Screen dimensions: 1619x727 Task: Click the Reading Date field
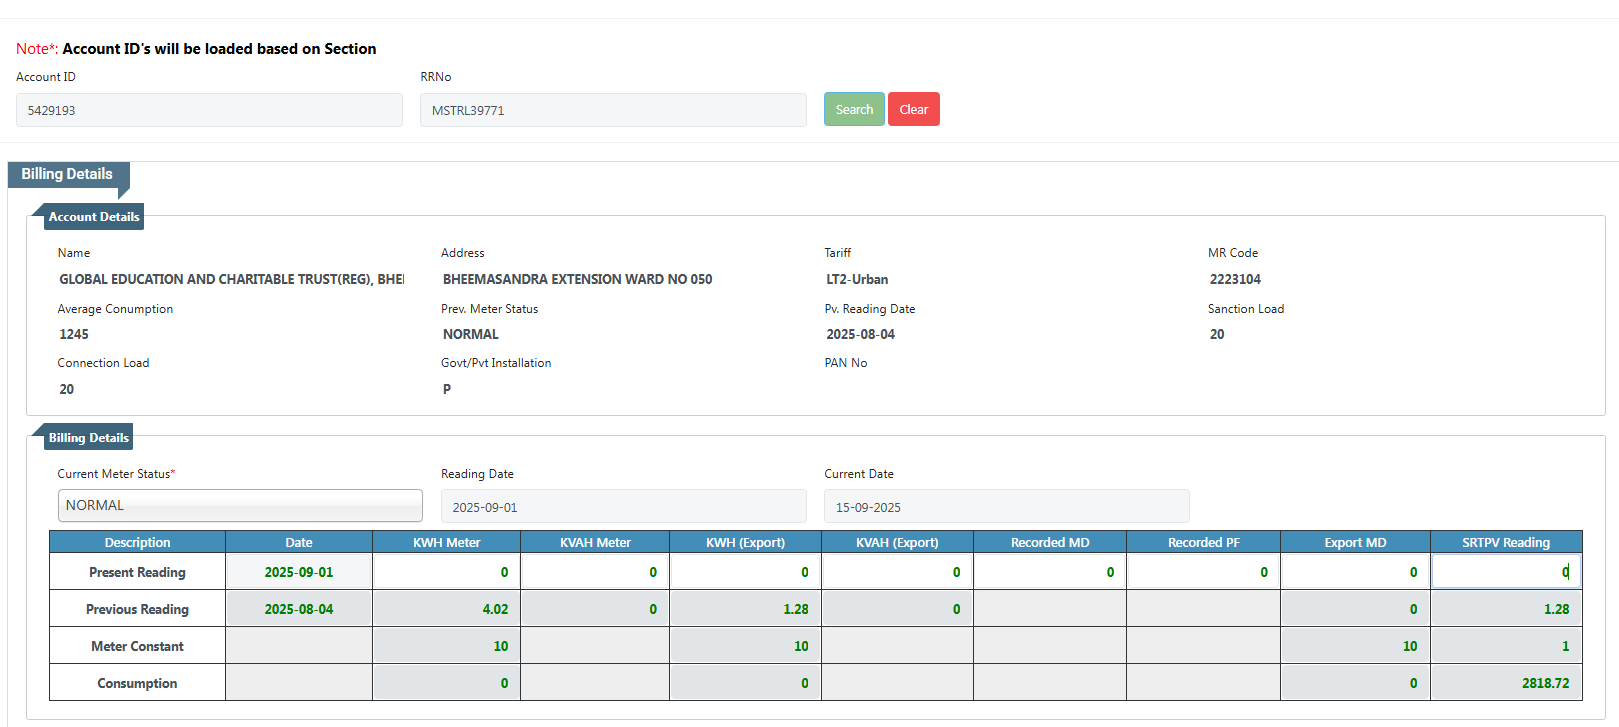(623, 507)
